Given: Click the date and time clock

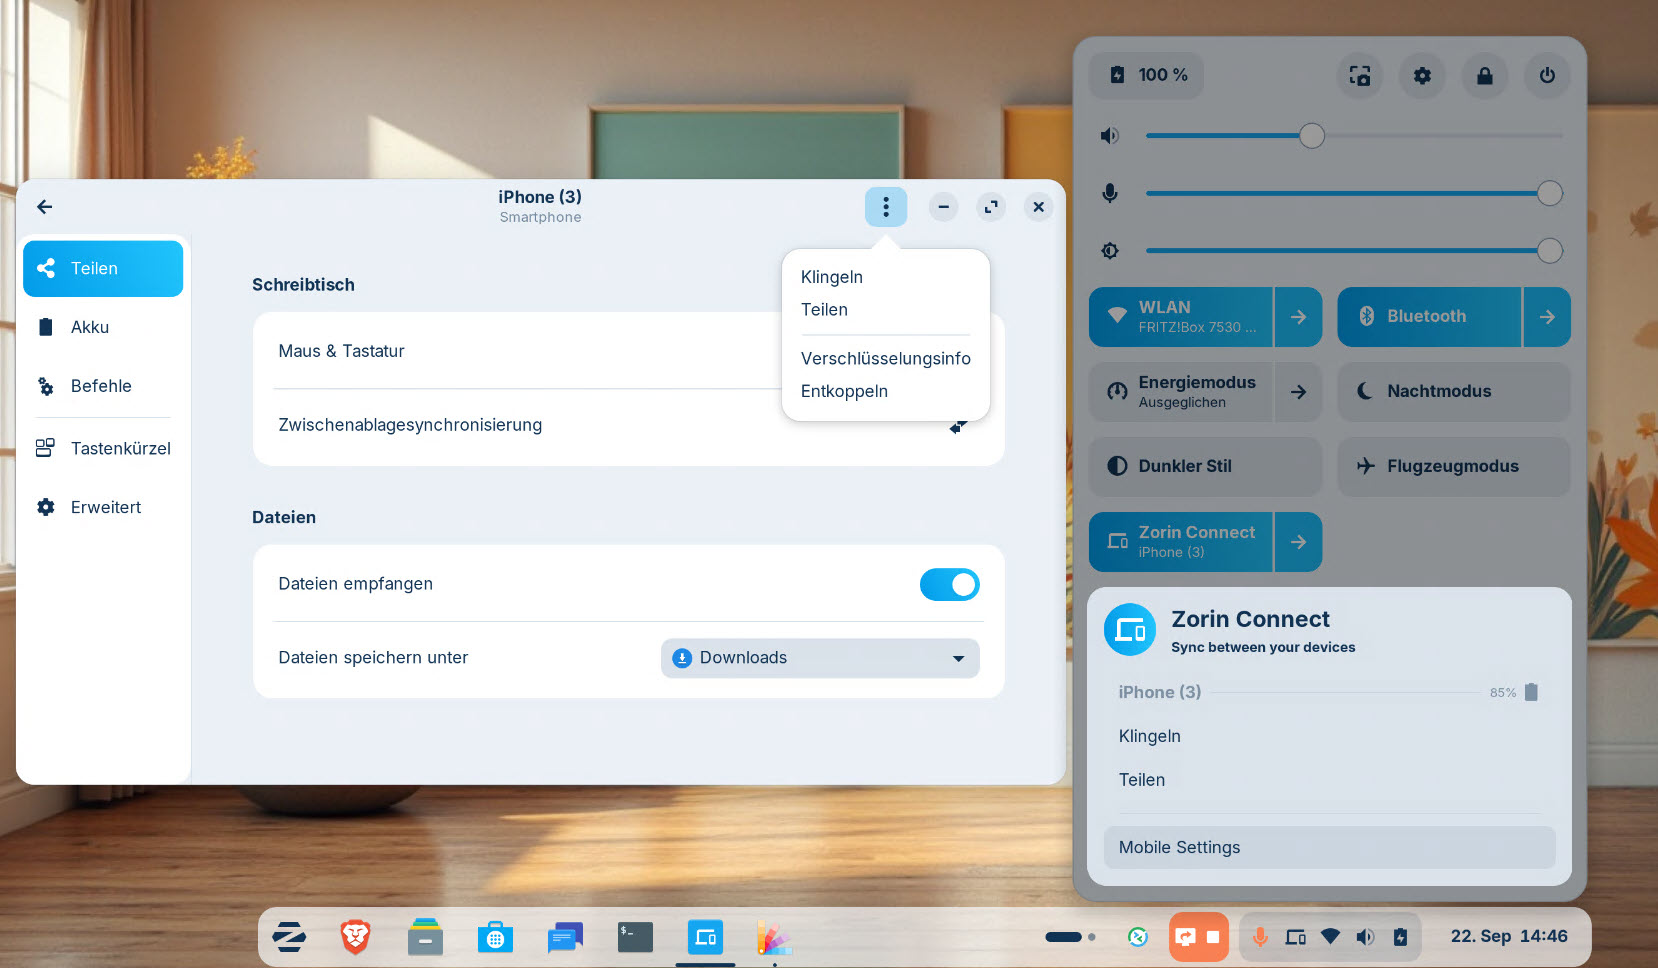Looking at the screenshot, I should pos(1508,936).
